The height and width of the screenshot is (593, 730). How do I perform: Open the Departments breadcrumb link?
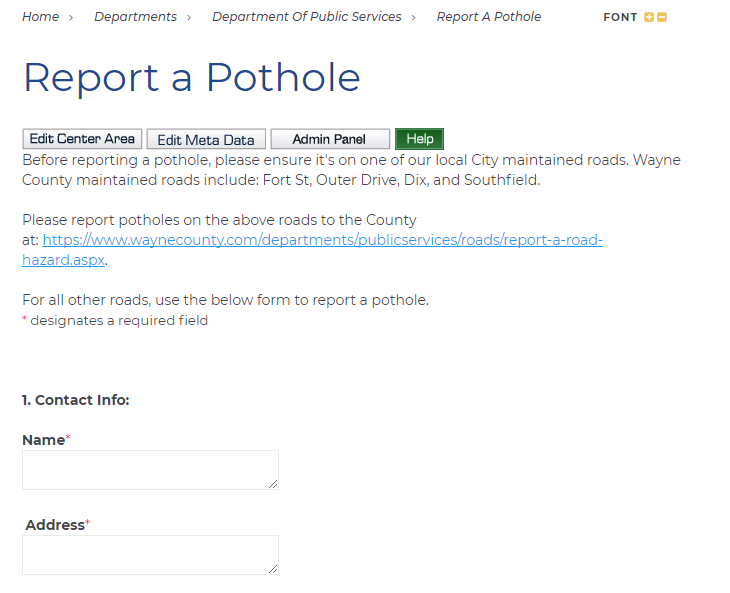pos(135,17)
